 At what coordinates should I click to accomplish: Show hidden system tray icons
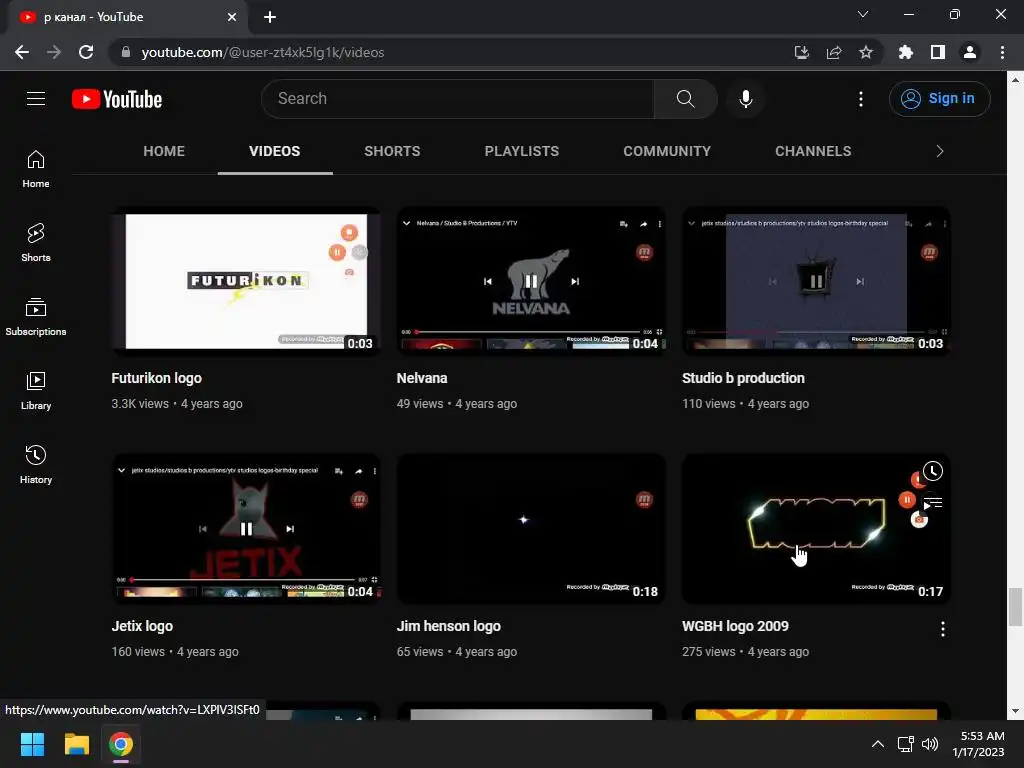pyautogui.click(x=878, y=744)
